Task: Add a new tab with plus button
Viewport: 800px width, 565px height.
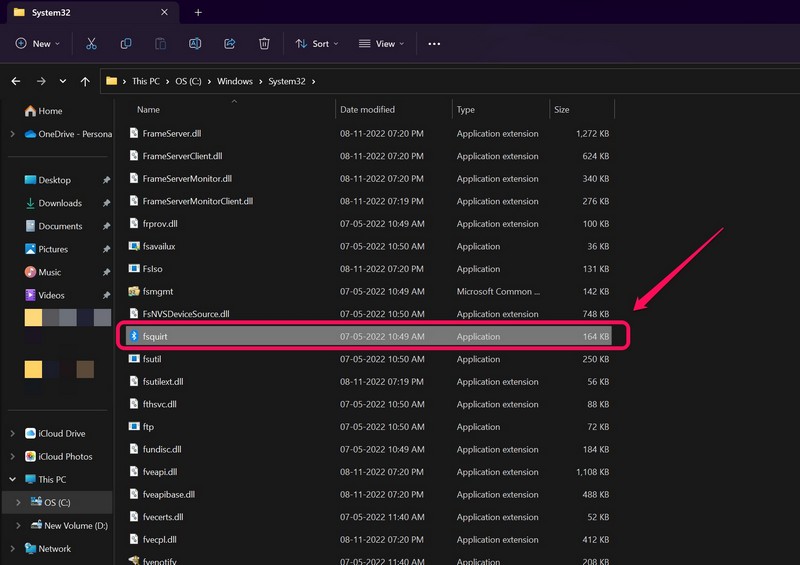Action: click(x=198, y=13)
